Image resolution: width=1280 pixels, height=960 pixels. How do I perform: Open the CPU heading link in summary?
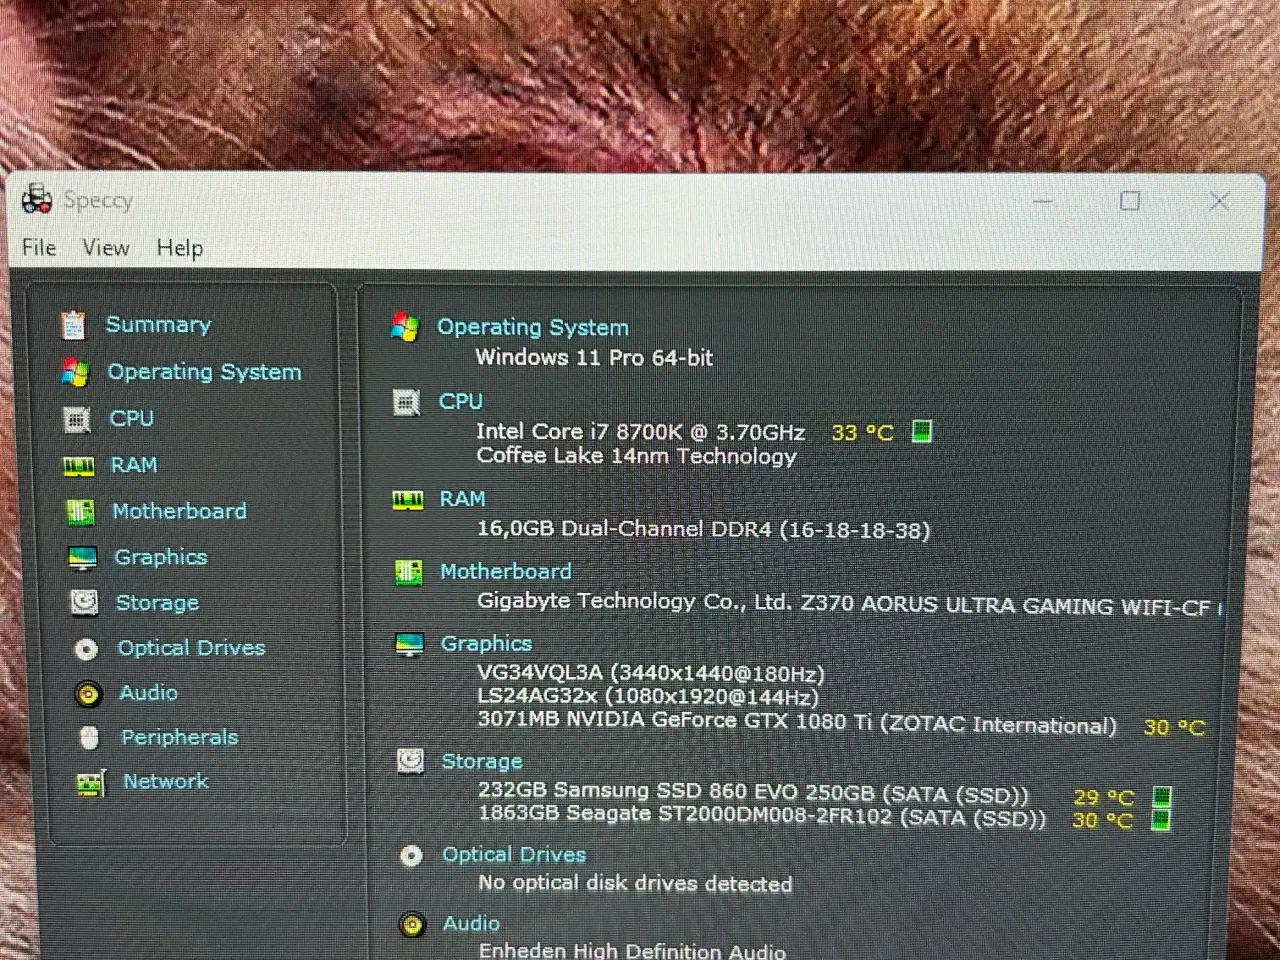tap(460, 401)
